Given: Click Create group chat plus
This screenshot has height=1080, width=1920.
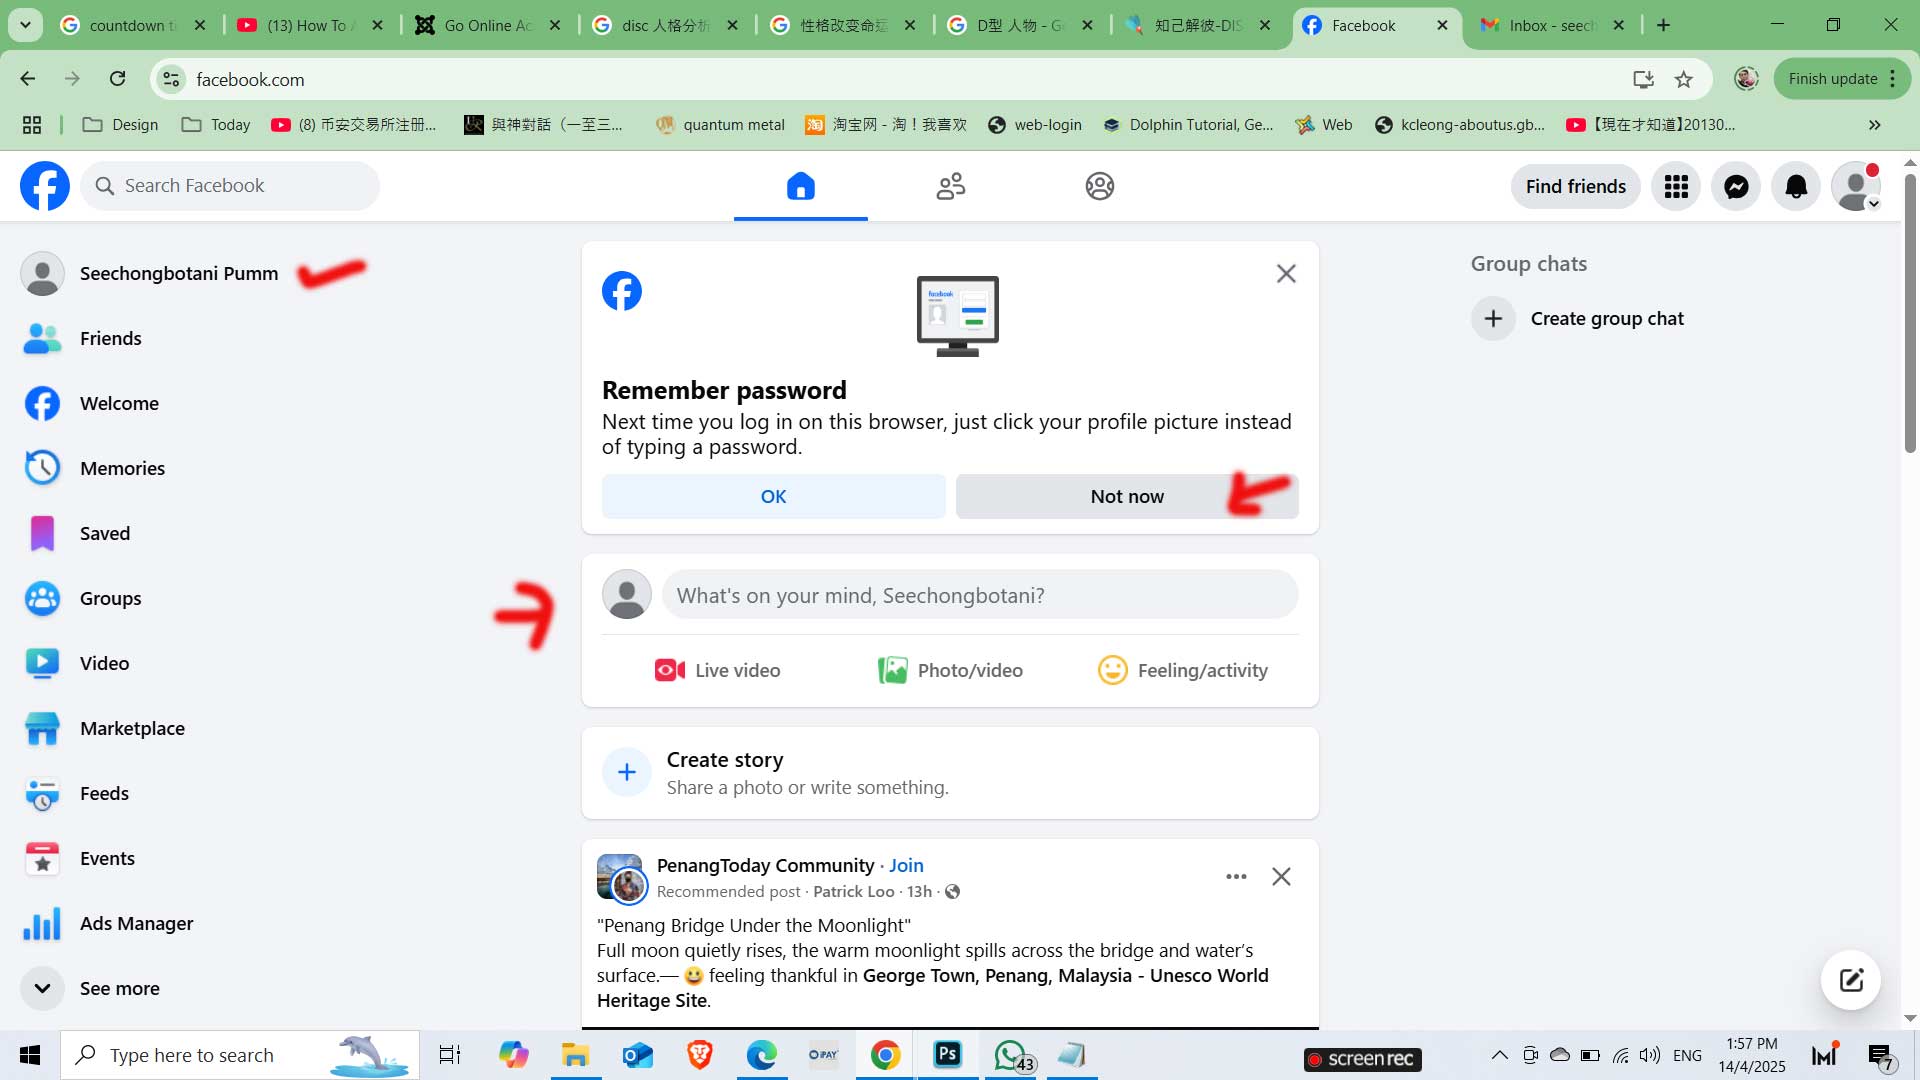Looking at the screenshot, I should tap(1493, 318).
